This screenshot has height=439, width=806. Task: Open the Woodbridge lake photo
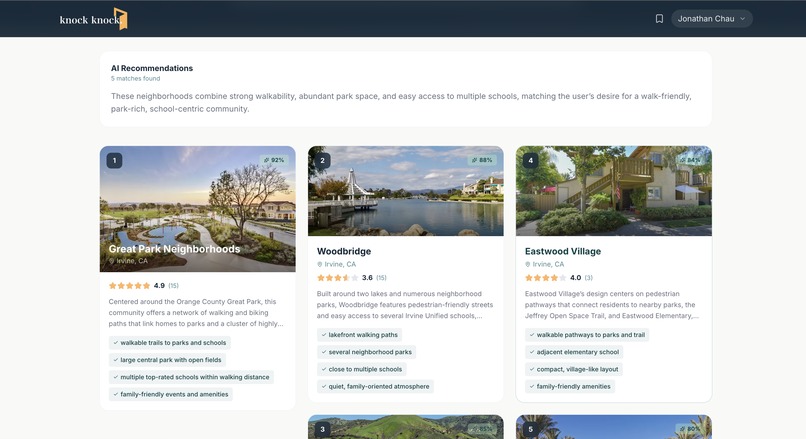pos(406,191)
